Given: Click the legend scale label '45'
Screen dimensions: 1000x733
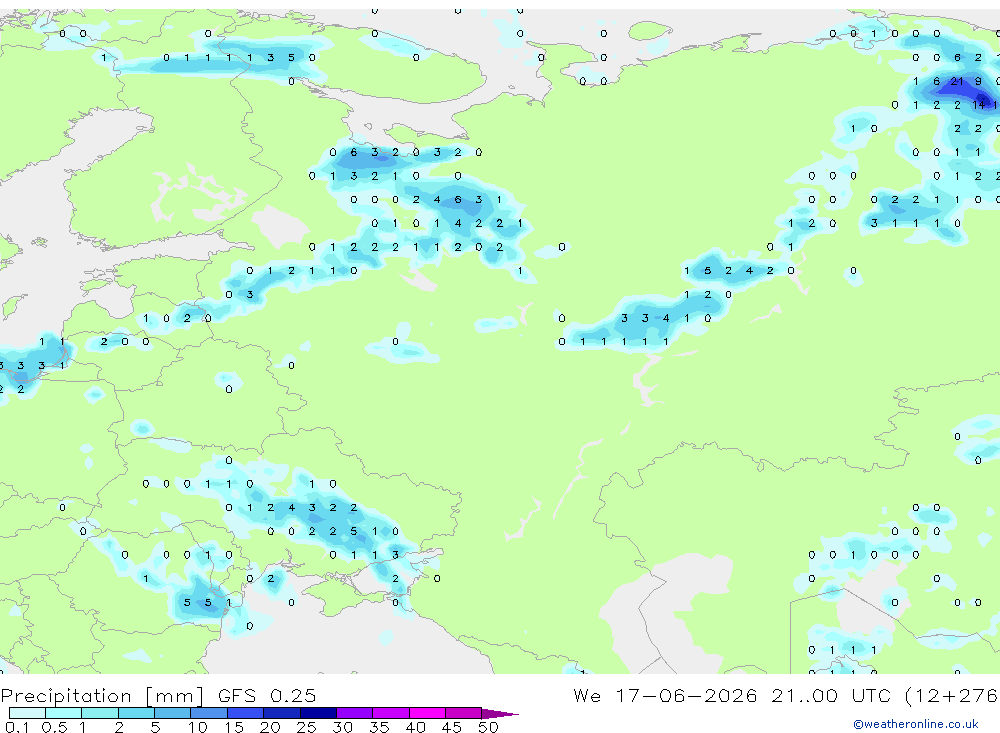Looking at the screenshot, I should pos(452,727).
